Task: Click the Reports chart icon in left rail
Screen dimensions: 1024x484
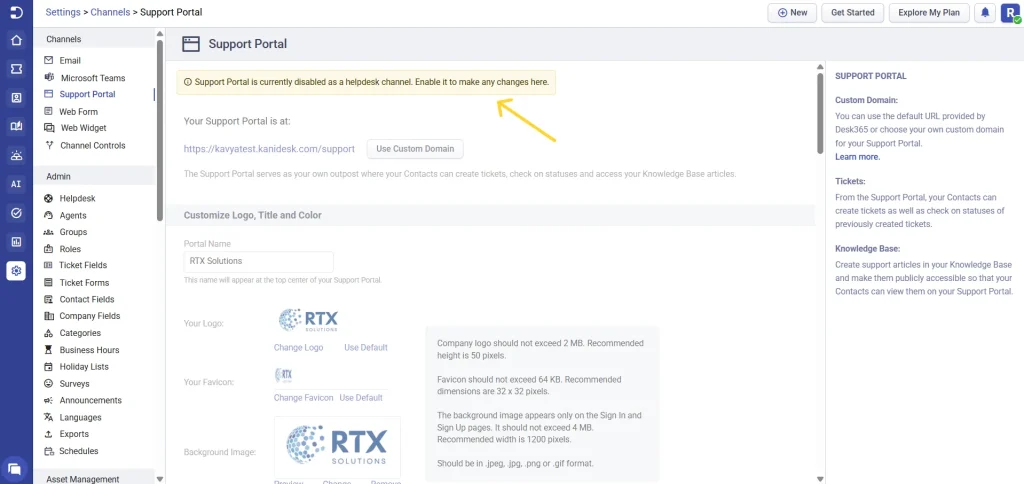Action: tap(16, 242)
